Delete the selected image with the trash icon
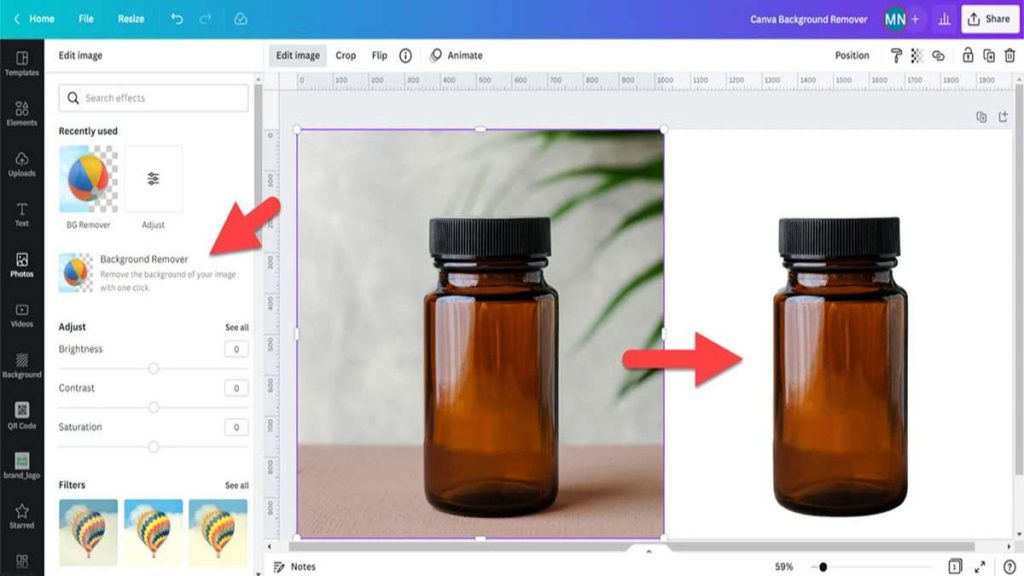The image size is (1024, 576). 1010,55
